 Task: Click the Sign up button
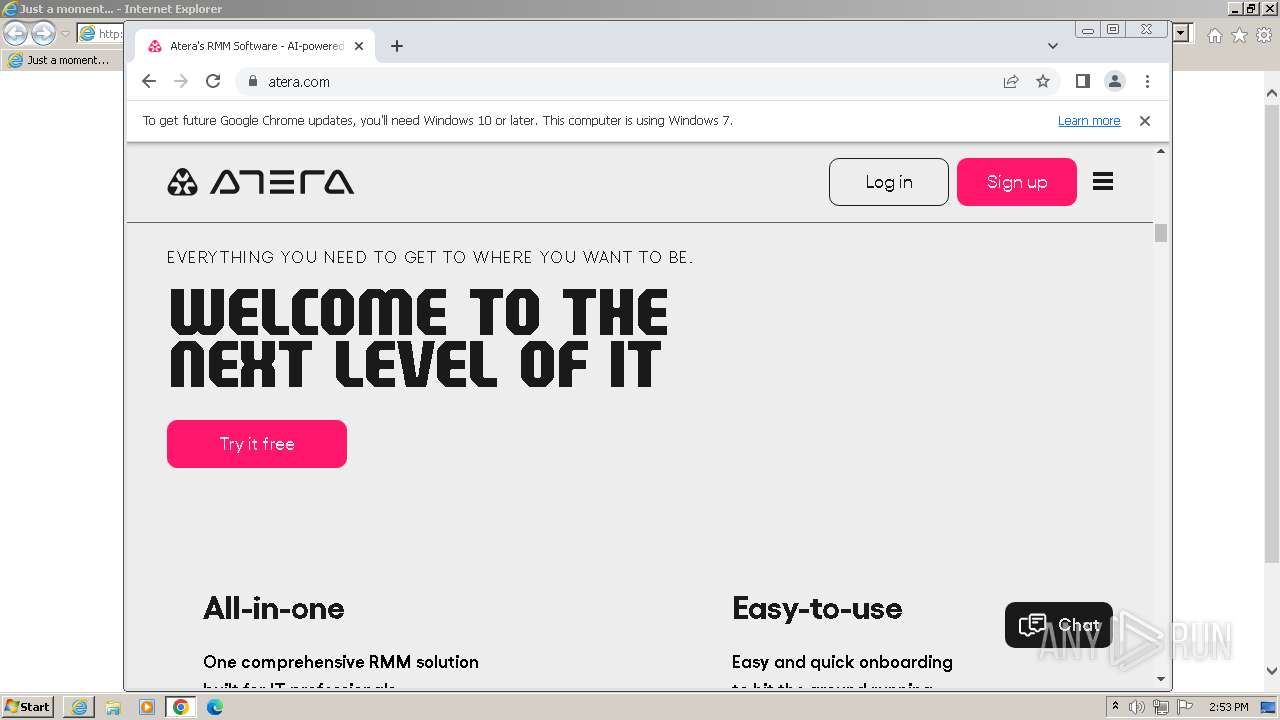[1017, 182]
